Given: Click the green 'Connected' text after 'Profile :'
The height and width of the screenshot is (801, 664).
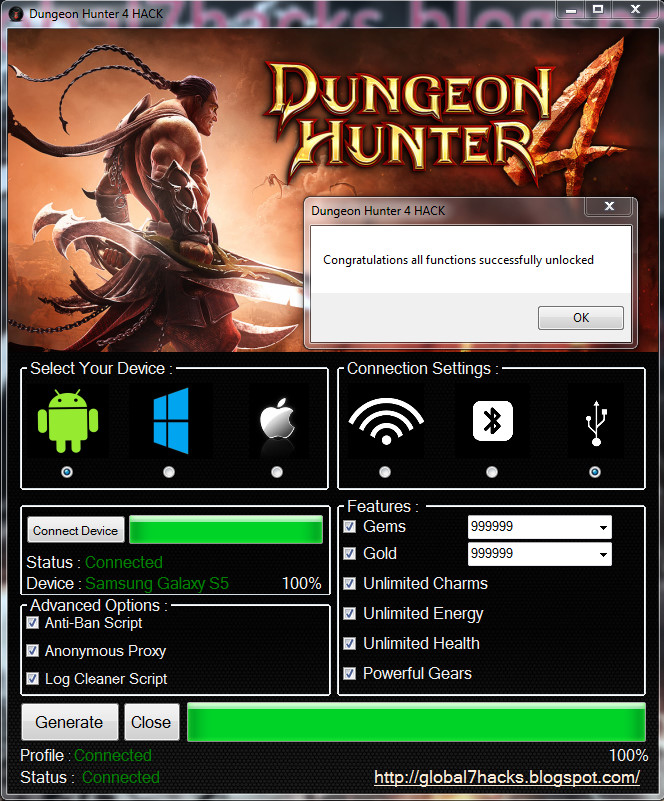Looking at the screenshot, I should point(113,756).
